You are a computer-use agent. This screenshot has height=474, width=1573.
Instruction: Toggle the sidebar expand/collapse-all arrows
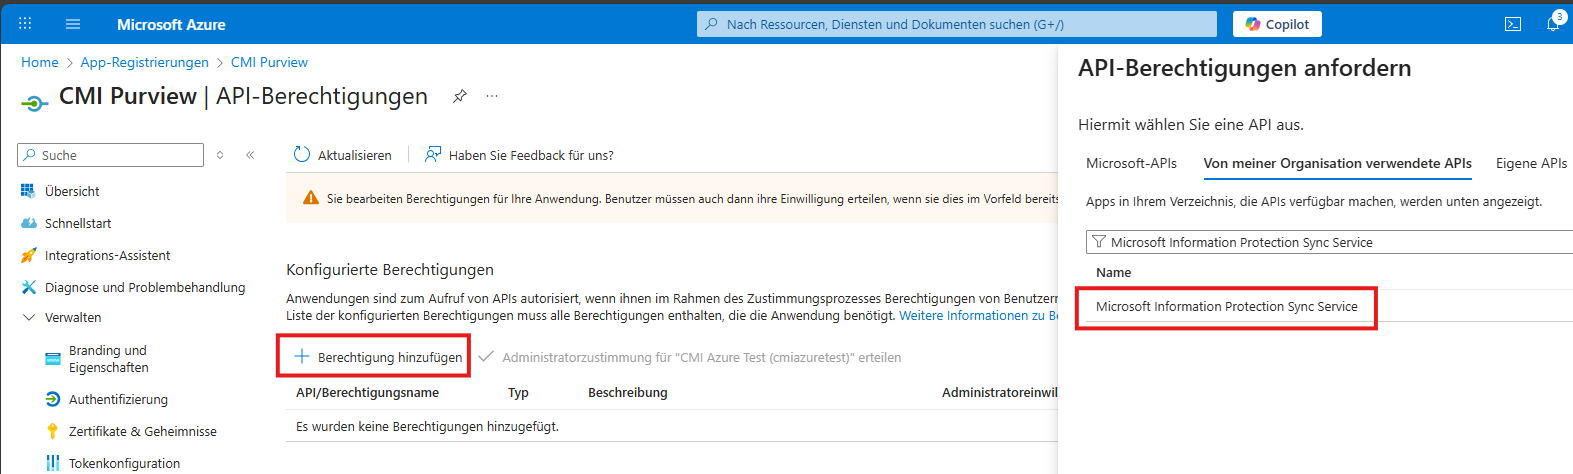tap(220, 155)
